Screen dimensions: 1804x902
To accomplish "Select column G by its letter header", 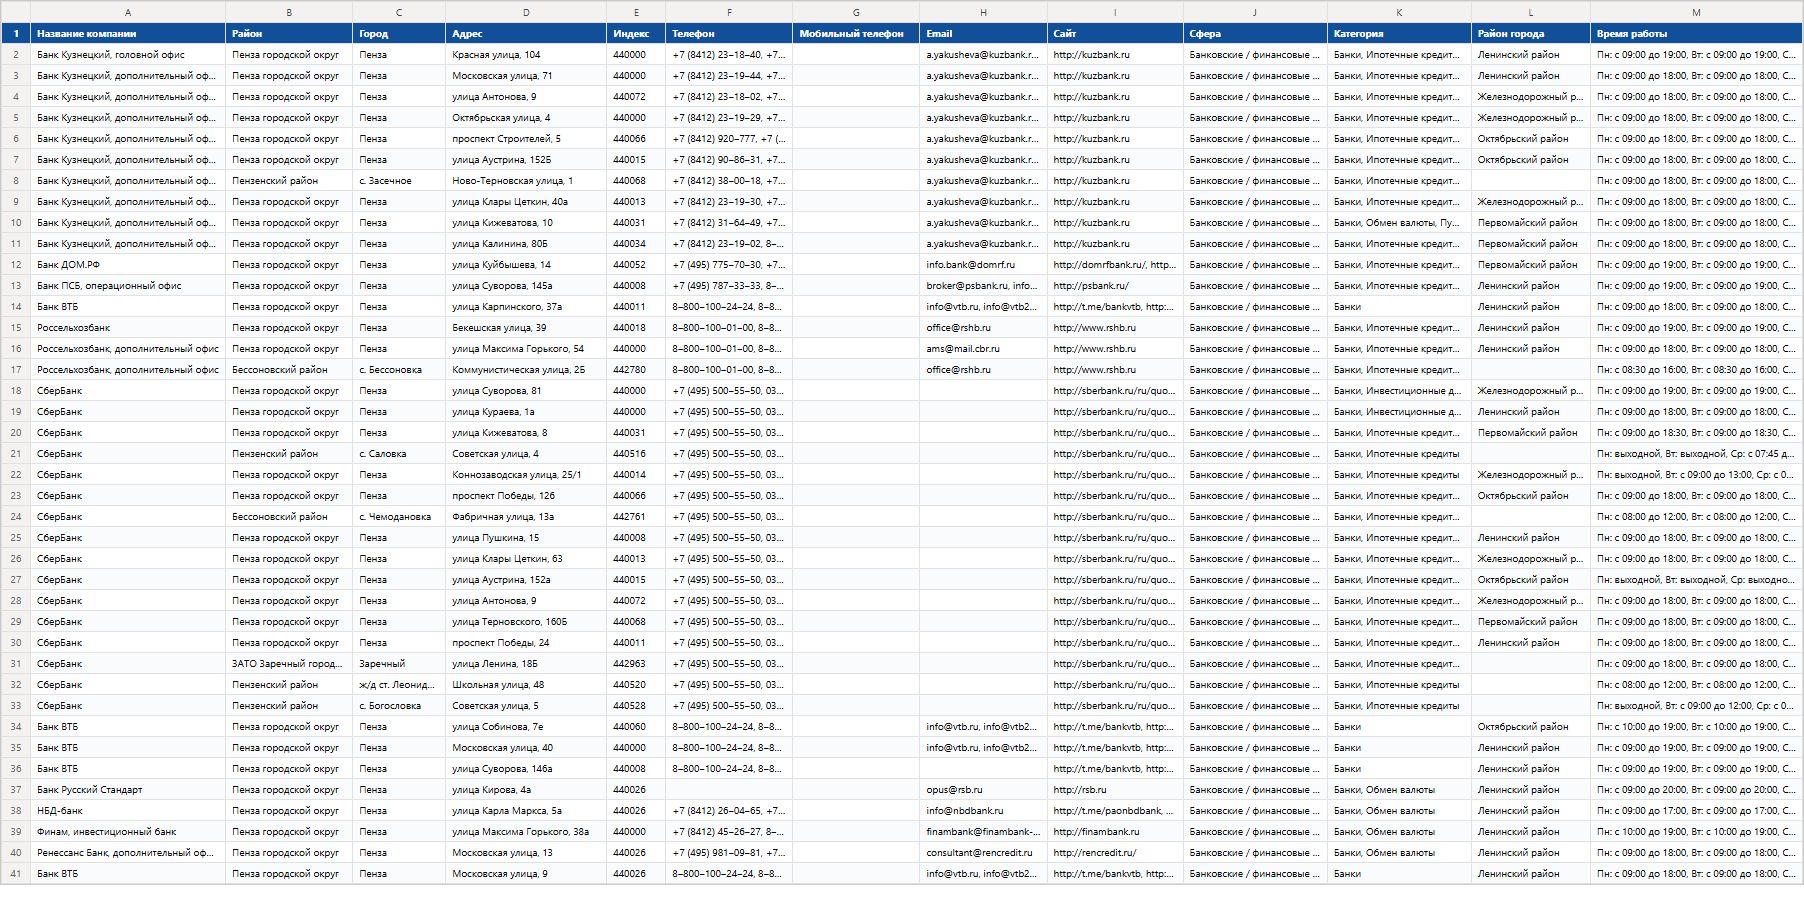I will click(856, 12).
